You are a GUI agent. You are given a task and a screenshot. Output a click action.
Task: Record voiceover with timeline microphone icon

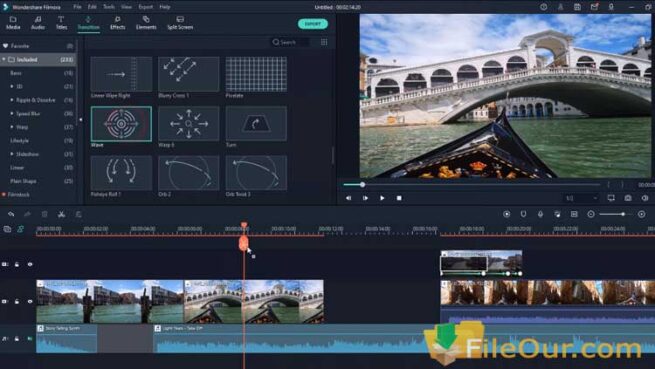click(x=540, y=214)
